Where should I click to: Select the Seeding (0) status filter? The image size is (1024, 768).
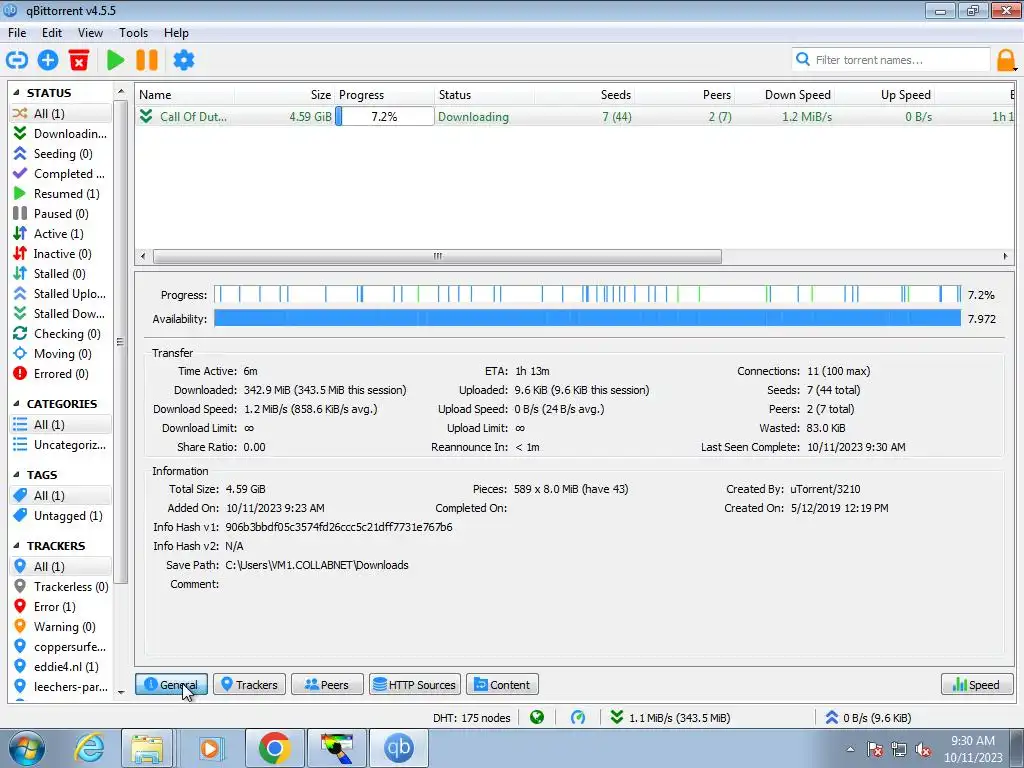click(60, 153)
